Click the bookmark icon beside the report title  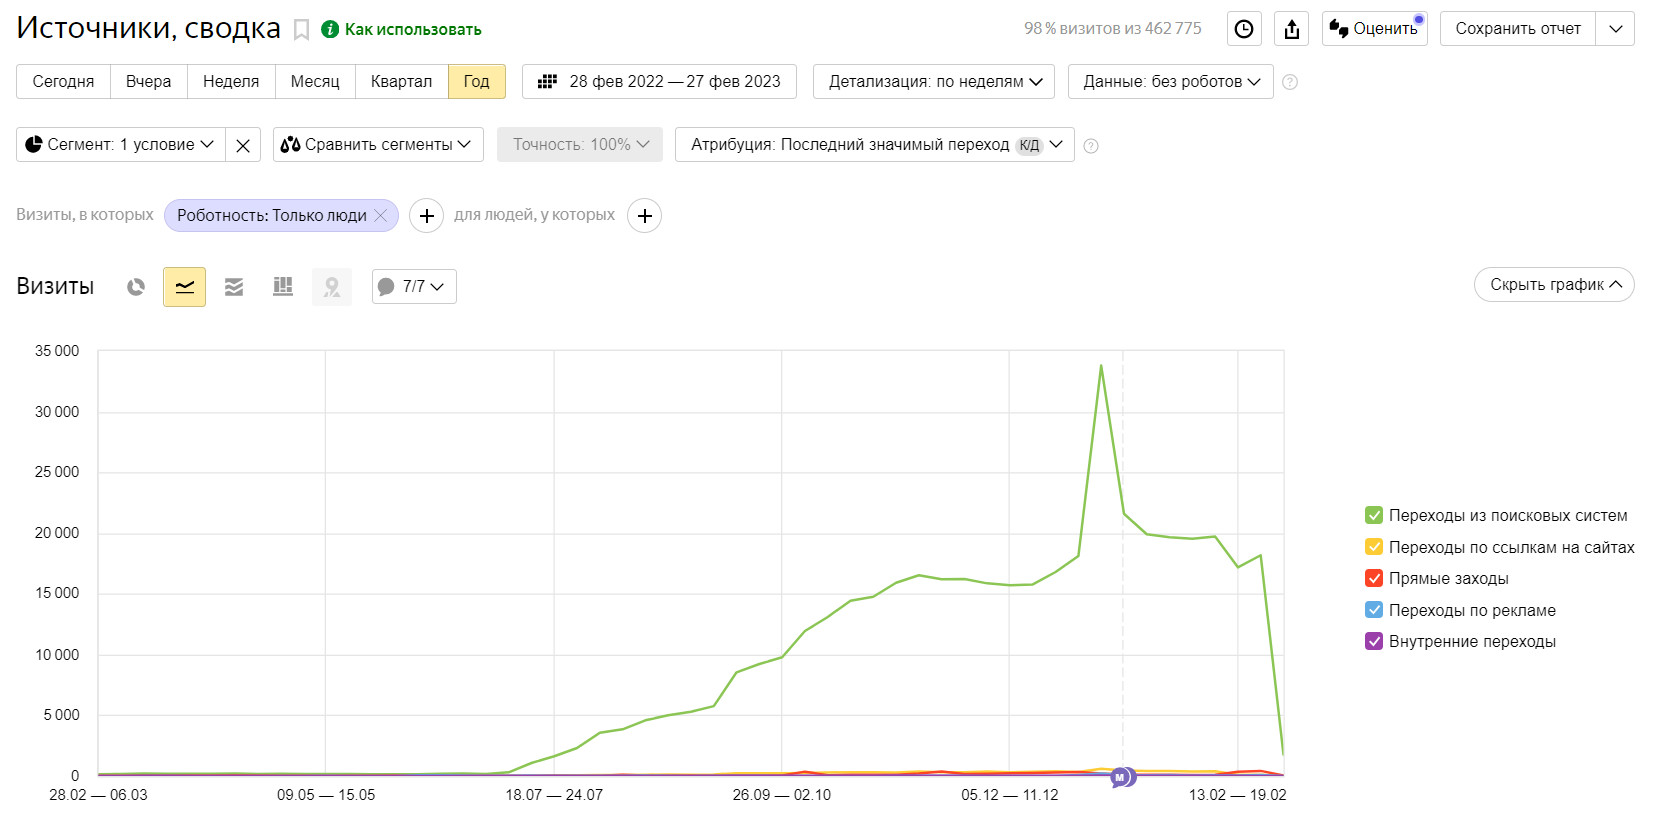301,30
